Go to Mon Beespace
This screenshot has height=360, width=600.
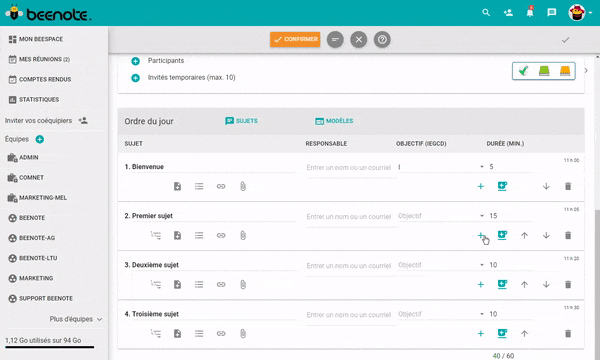pyautogui.click(x=36, y=39)
